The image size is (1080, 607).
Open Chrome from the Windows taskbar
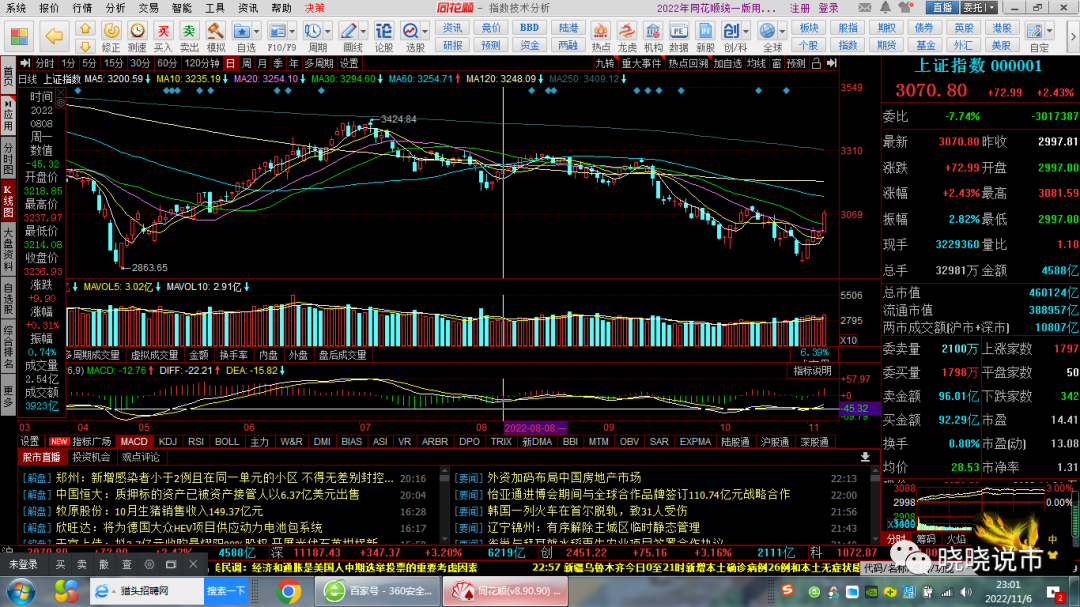(x=289, y=591)
